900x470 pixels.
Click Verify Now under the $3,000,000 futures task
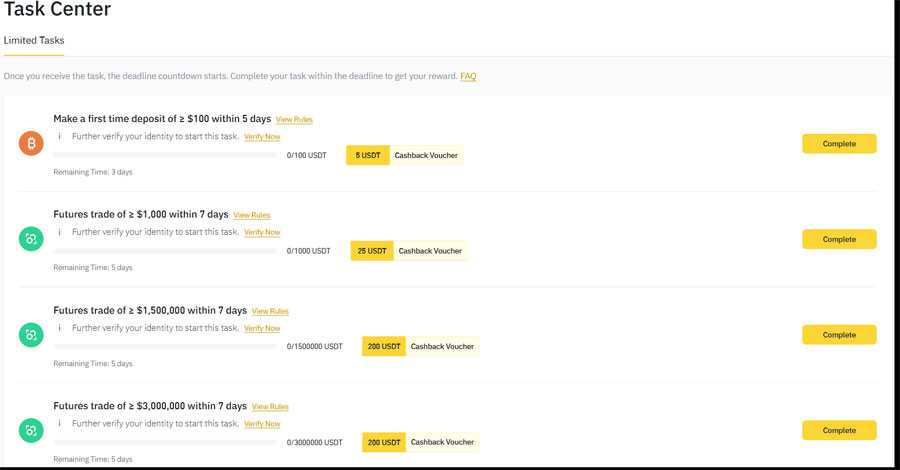click(262, 424)
